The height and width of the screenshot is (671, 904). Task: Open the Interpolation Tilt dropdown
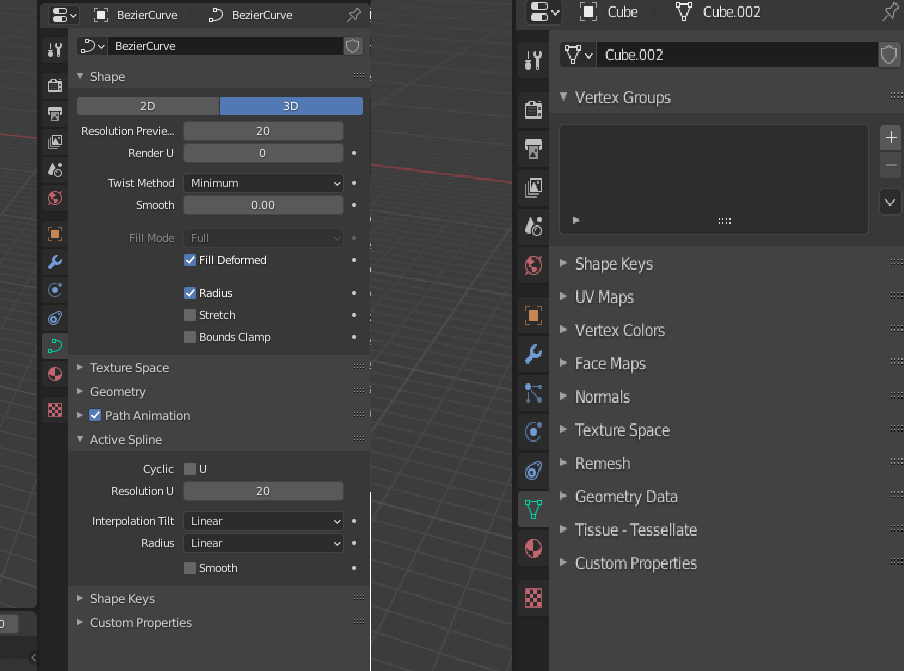point(263,521)
